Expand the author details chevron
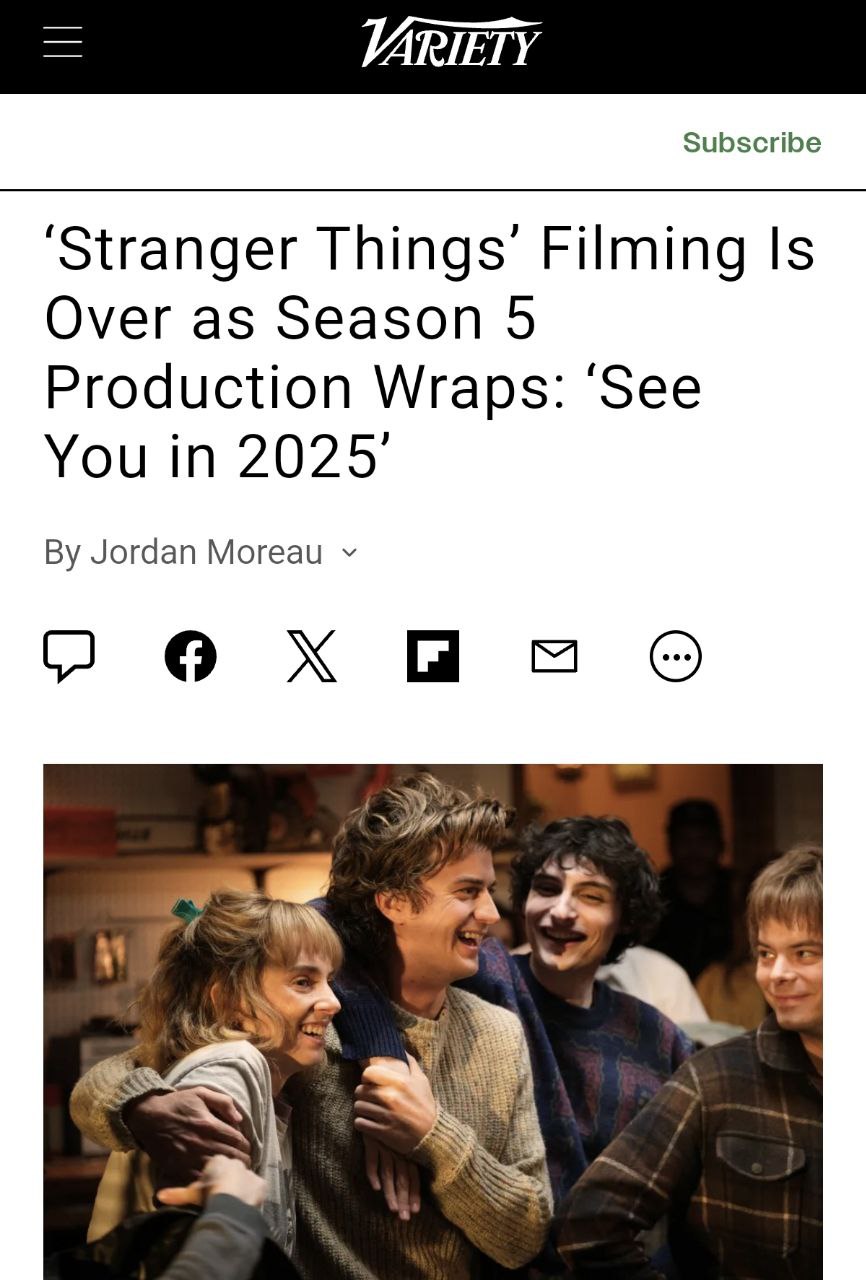The image size is (866, 1280). 348,551
